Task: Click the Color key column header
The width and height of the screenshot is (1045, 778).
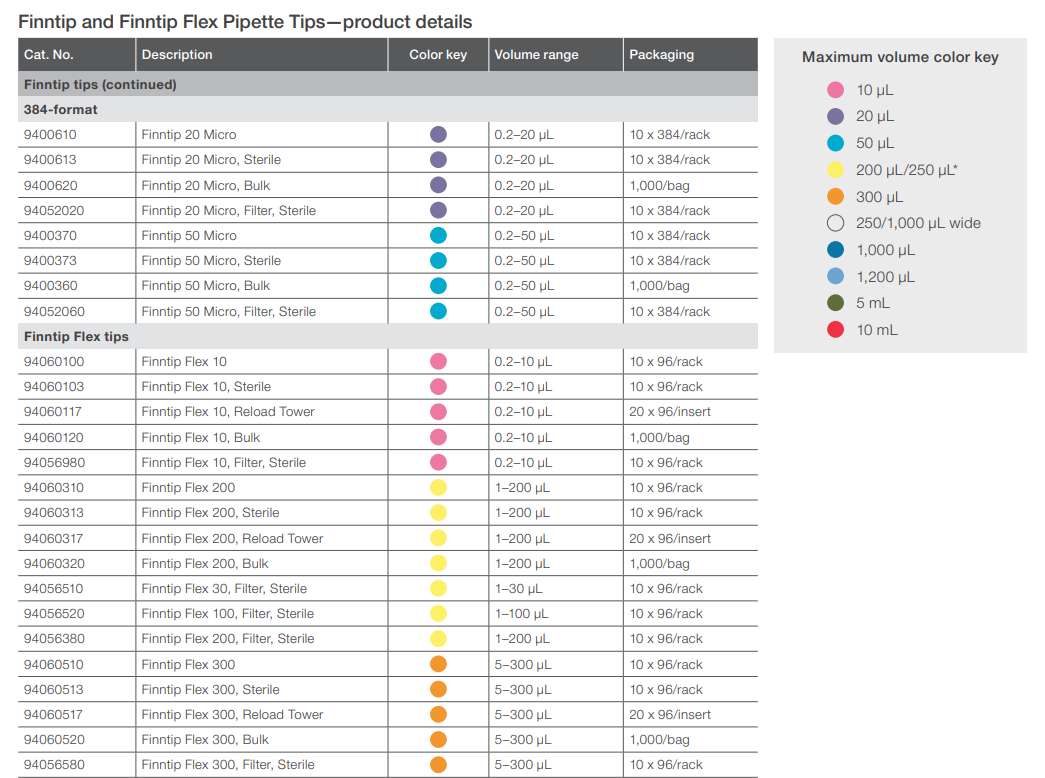Action: (x=438, y=55)
